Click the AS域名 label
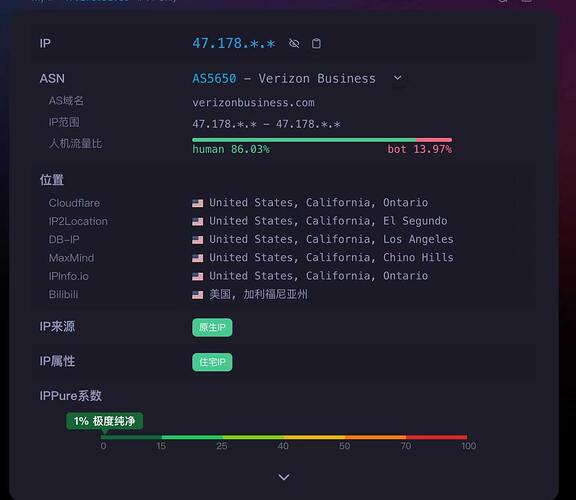 point(66,101)
